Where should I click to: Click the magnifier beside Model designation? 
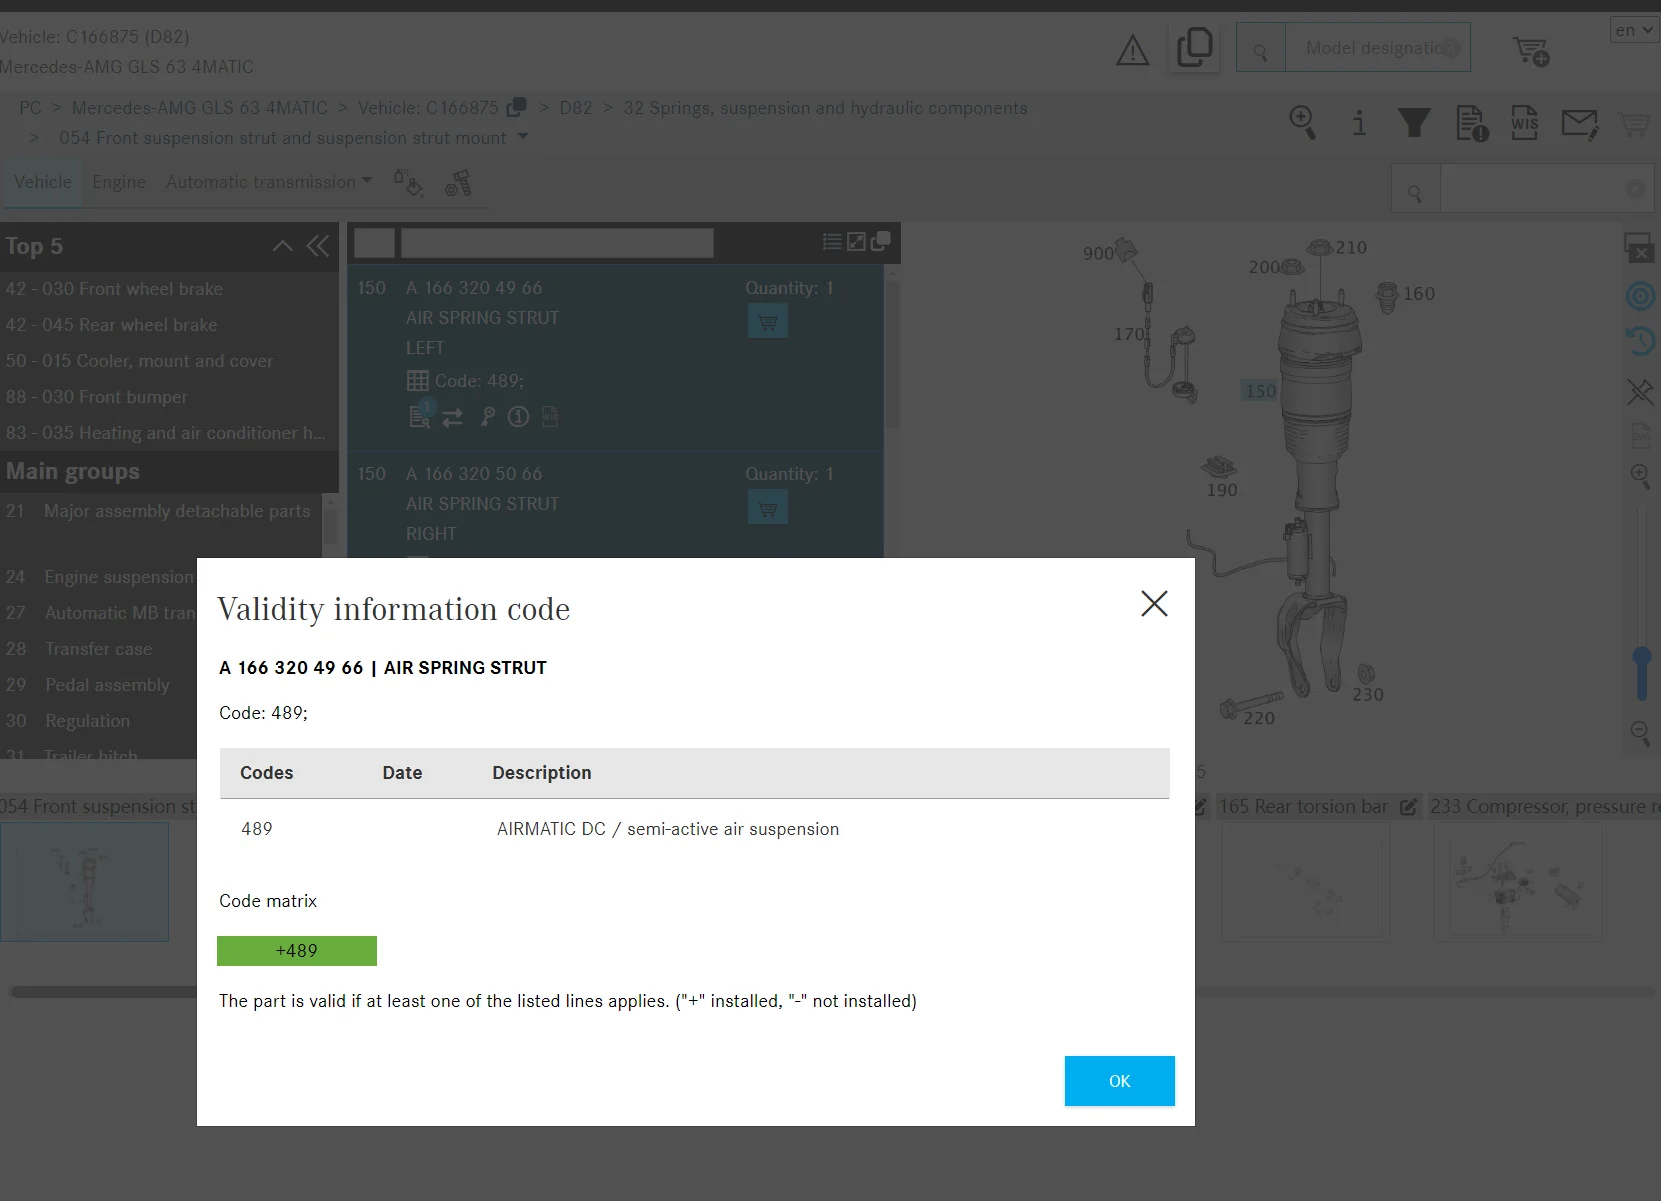click(1260, 50)
